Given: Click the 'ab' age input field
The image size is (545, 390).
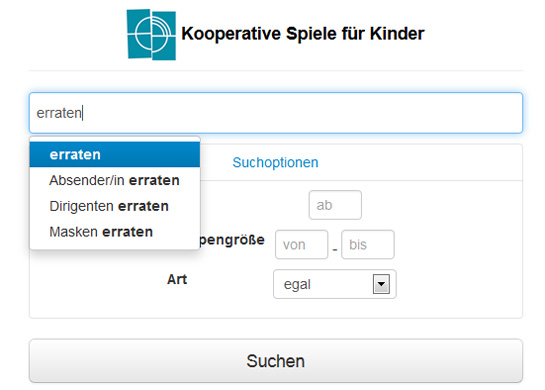Looking at the screenshot, I should click(x=335, y=205).
